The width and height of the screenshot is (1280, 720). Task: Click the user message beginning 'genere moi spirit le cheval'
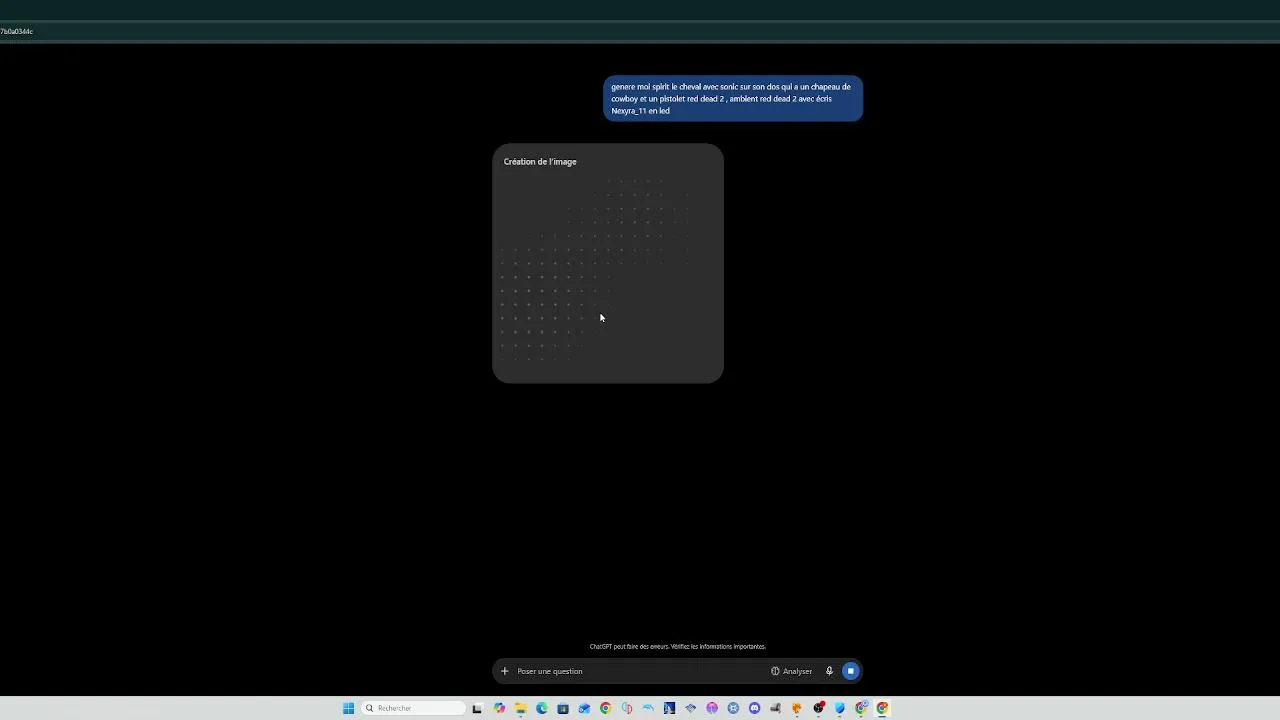click(733, 99)
